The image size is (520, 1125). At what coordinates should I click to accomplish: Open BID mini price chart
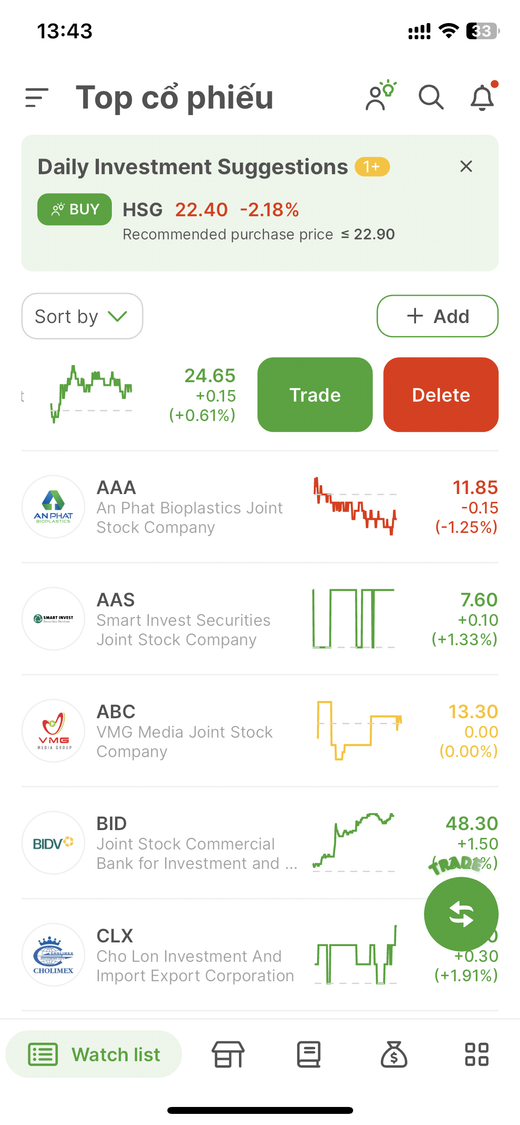pos(354,843)
